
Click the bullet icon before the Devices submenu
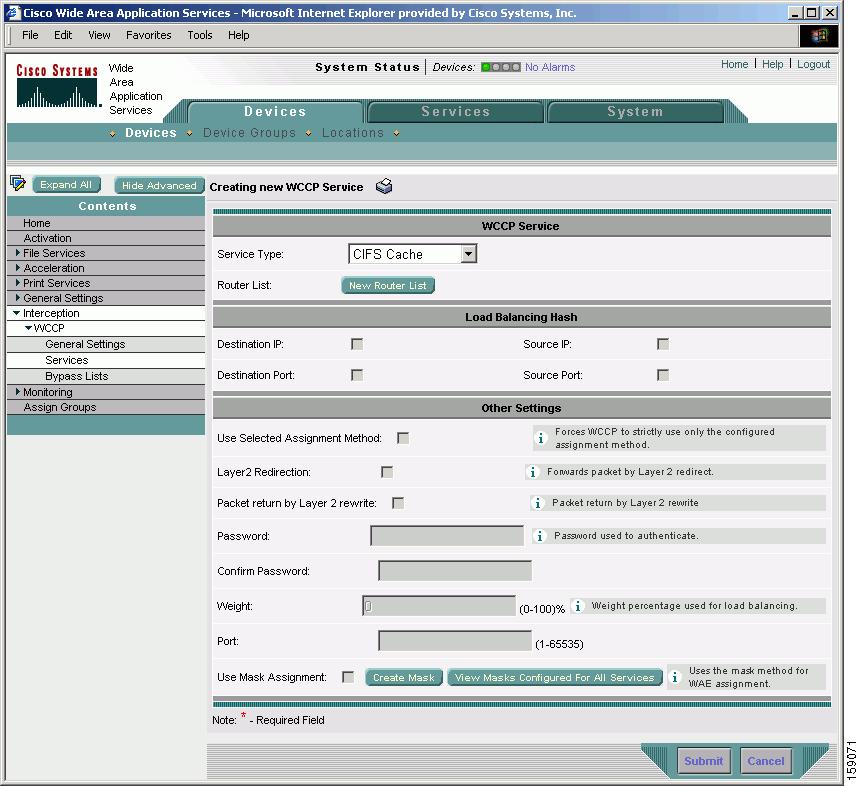(112, 133)
